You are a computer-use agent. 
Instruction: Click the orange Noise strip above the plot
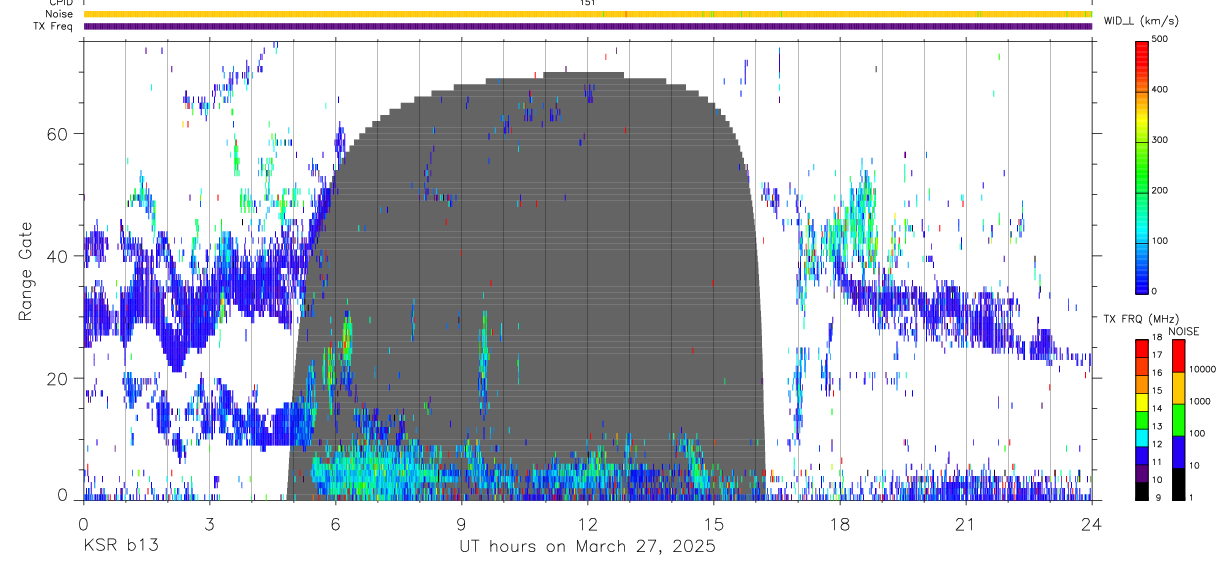click(x=588, y=14)
